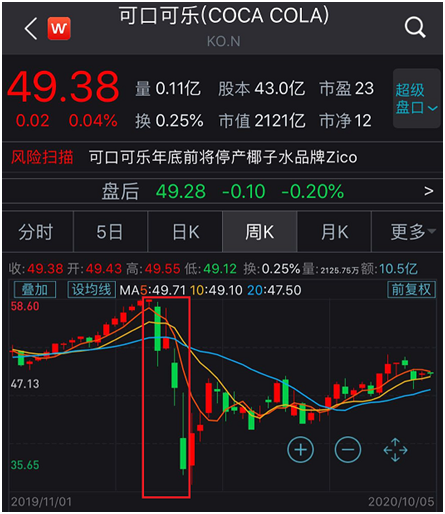Tap the 0.02 price change value
Viewport: 445px width, 514px height.
32,120
